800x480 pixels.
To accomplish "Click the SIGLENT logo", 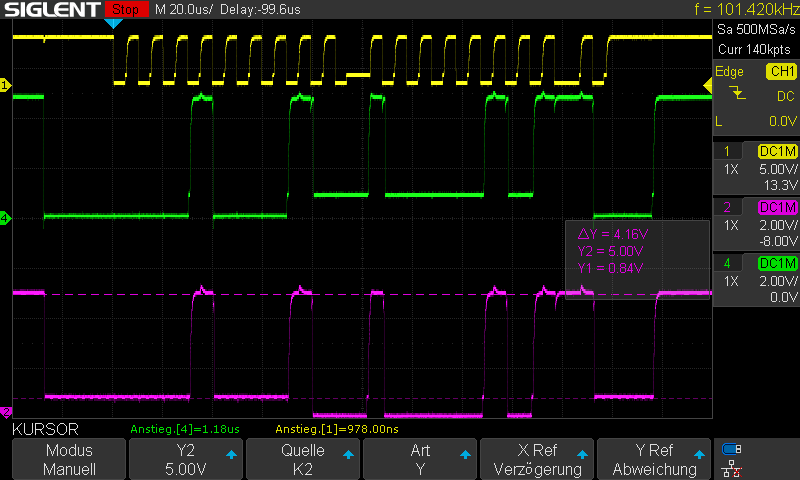I will [x=52, y=9].
